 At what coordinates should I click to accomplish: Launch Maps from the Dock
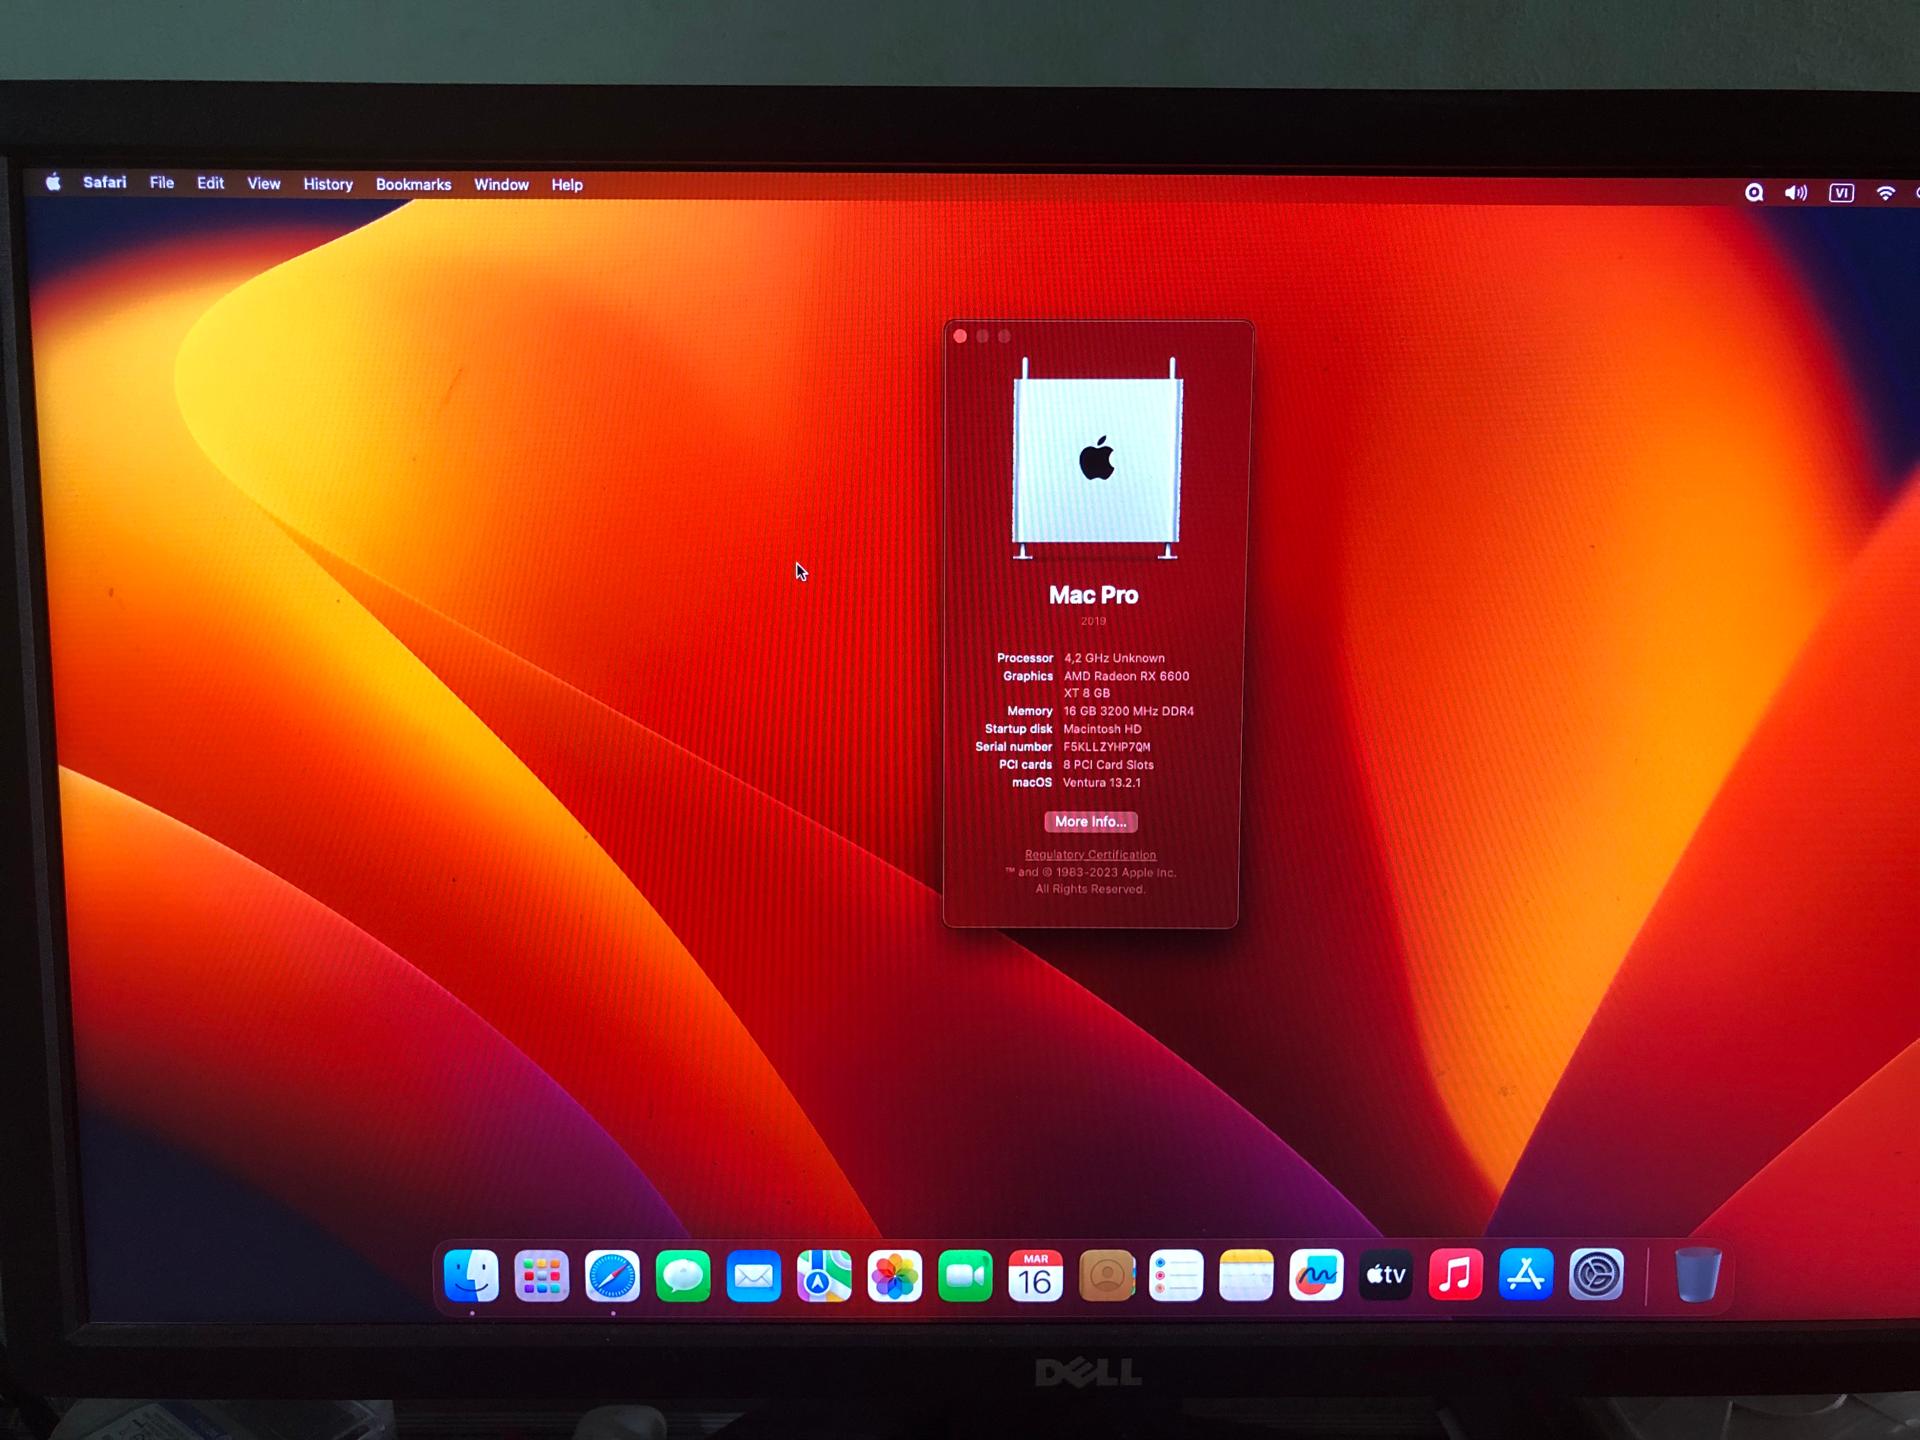tap(824, 1275)
